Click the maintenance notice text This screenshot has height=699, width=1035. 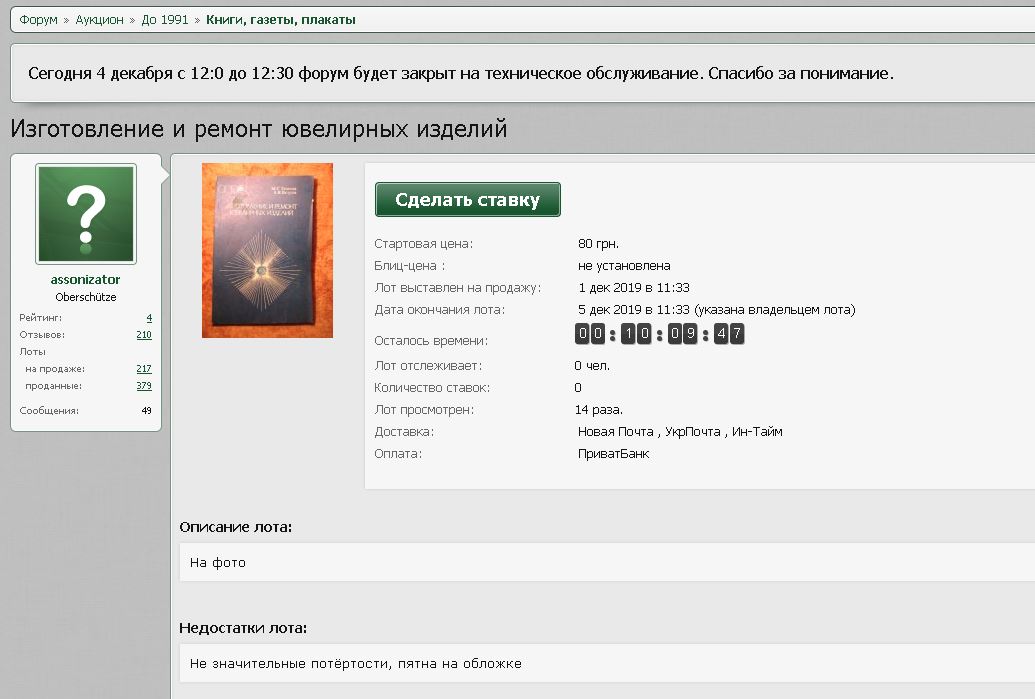point(461,73)
